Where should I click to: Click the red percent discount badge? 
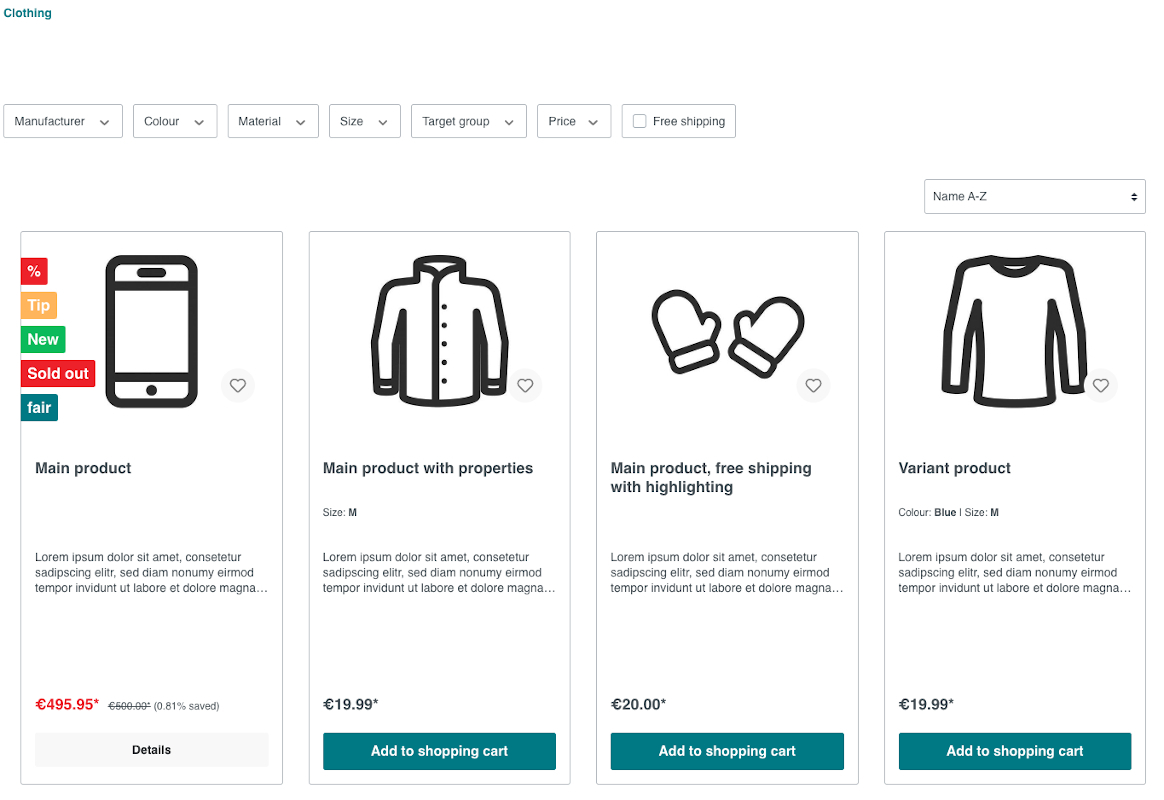[34, 271]
